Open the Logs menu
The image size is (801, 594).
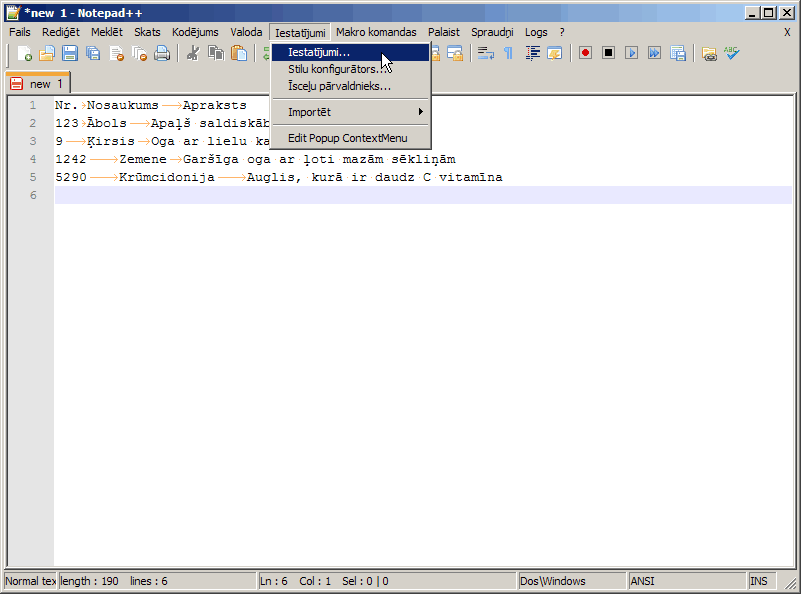coord(536,32)
